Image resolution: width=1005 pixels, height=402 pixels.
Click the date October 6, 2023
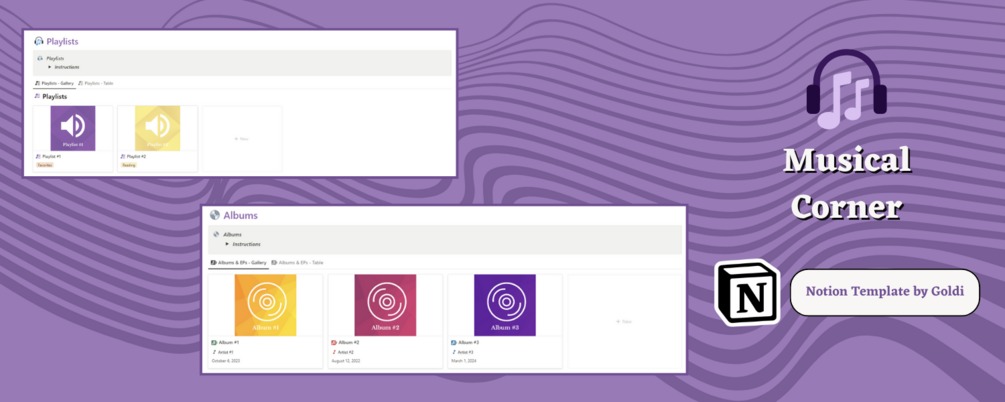tap(226, 361)
